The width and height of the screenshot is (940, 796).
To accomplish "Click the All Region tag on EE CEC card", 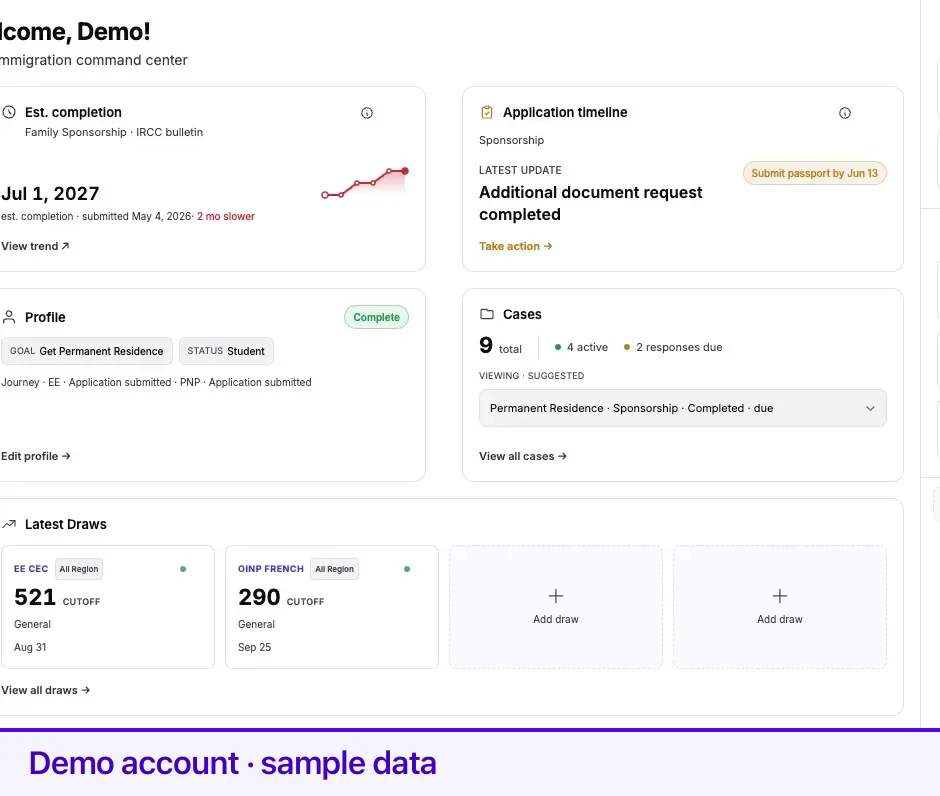I will pyautogui.click(x=79, y=569).
